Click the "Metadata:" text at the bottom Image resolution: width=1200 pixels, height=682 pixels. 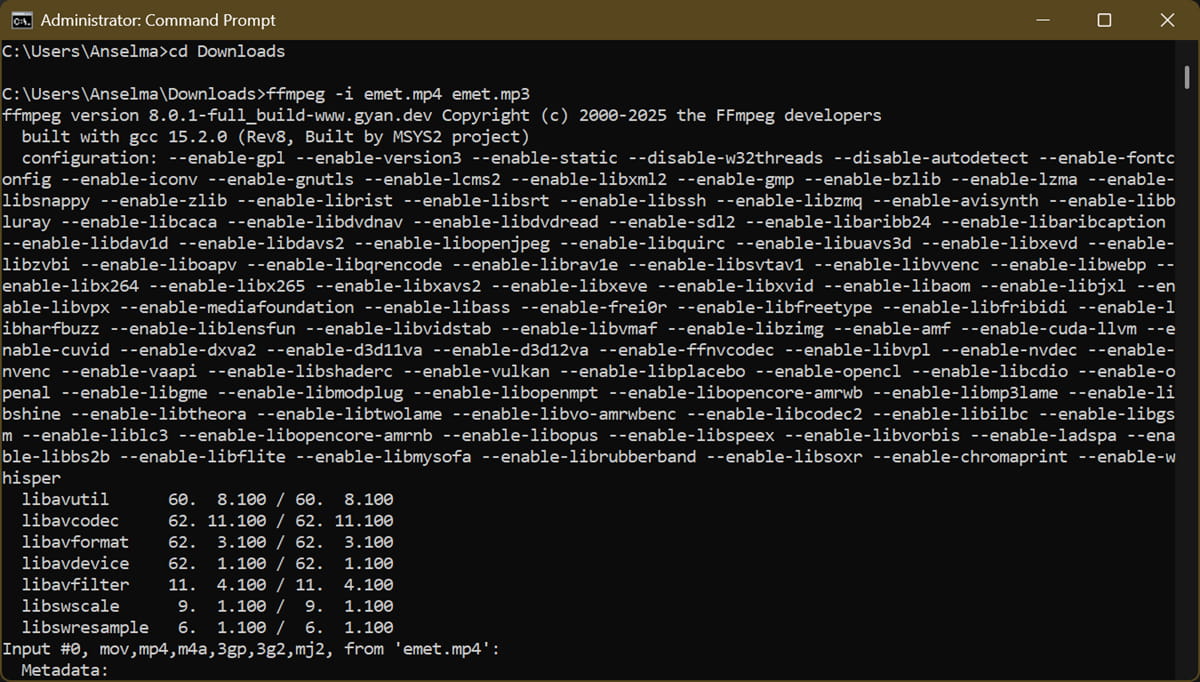click(x=64, y=670)
